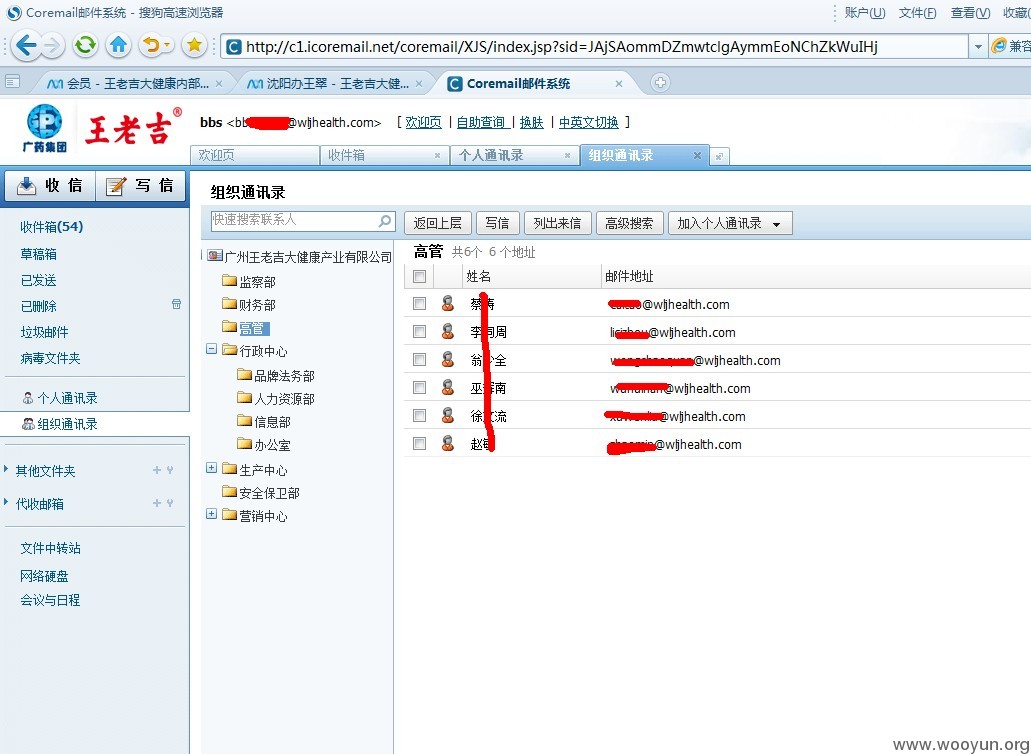Viewport: 1031px width, 754px height.
Task: Check the box in the 巫海南 row
Action: coord(419,388)
